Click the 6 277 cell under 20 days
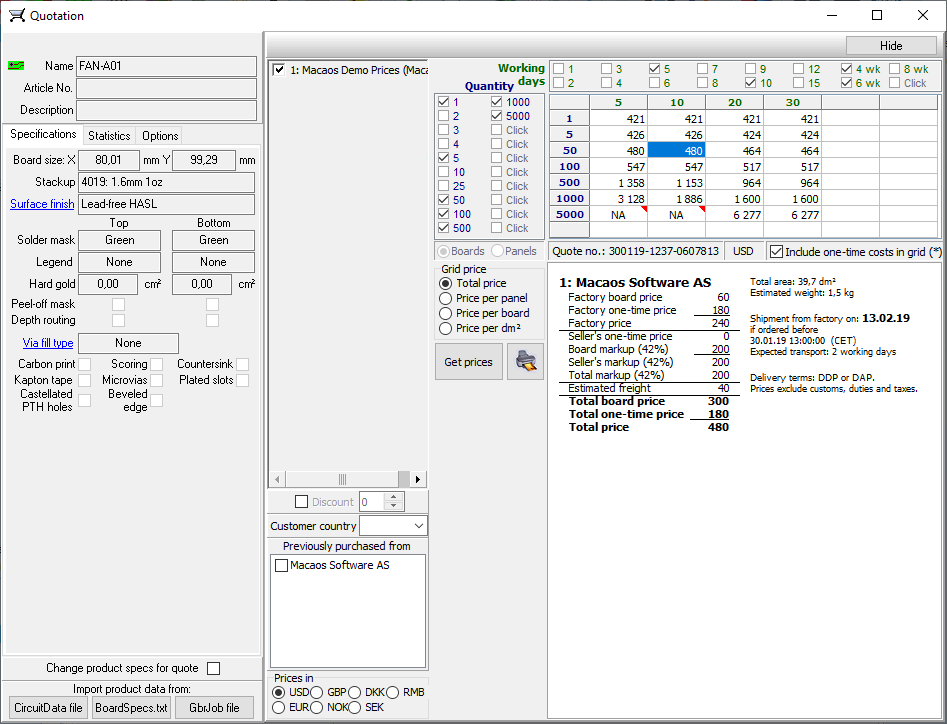Viewport: 947px width, 724px height. click(x=734, y=215)
